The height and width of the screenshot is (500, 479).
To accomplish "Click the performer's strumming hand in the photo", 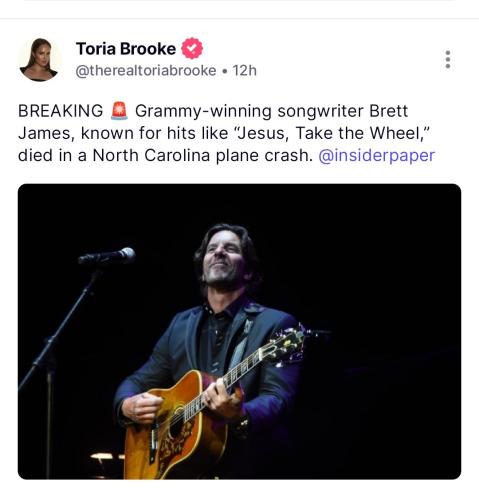I will 141,407.
